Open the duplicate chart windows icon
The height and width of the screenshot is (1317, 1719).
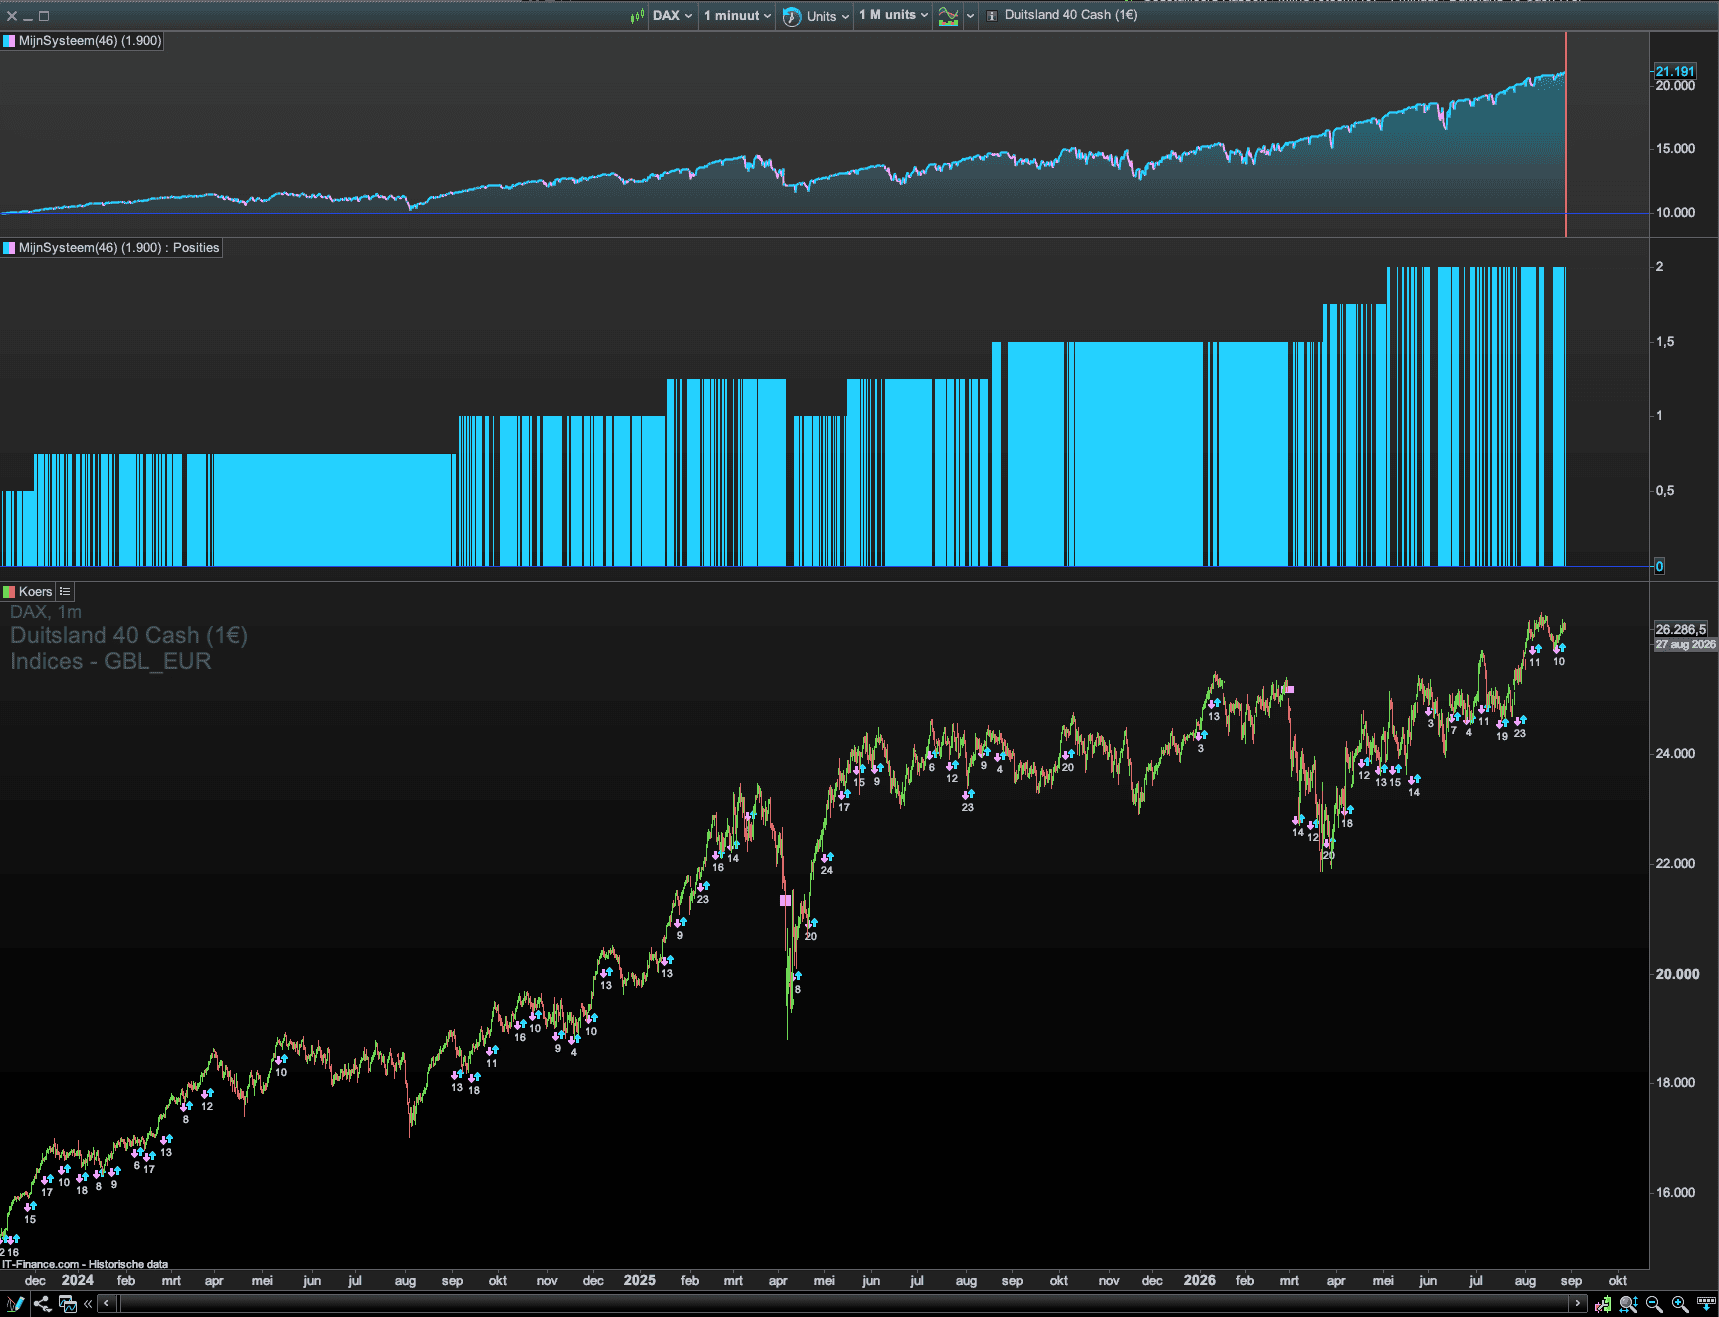tap(68, 1304)
